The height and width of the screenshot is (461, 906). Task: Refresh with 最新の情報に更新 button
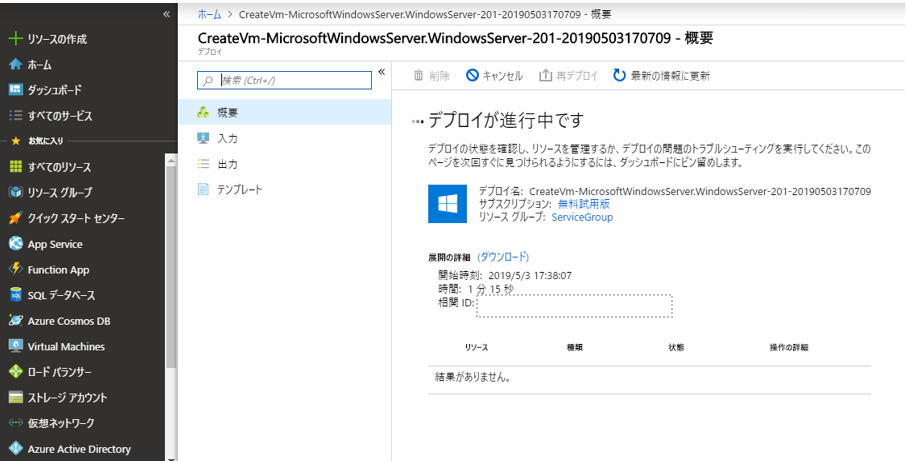pos(662,76)
